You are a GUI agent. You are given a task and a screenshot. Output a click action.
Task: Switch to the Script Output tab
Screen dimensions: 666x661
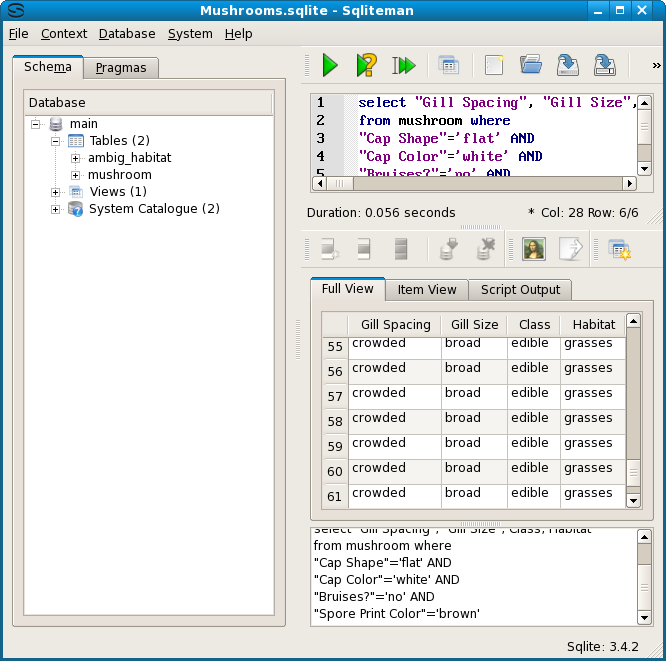click(x=520, y=290)
